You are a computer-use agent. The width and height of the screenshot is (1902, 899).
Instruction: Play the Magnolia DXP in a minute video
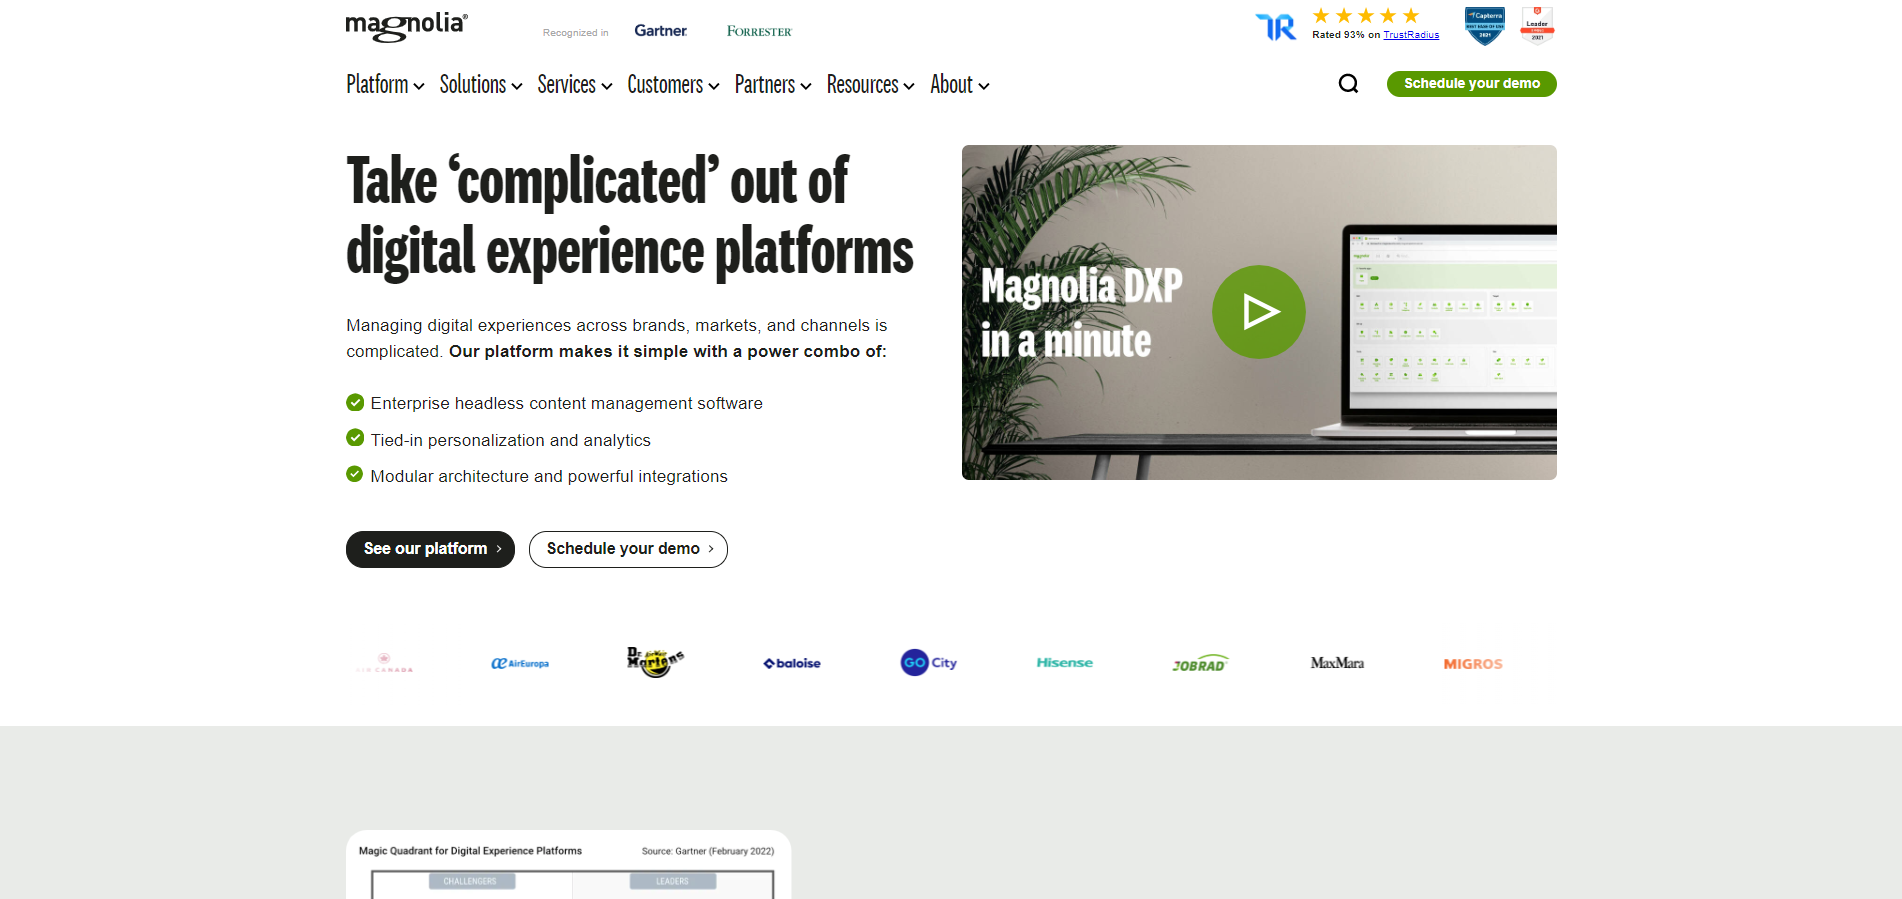pos(1258,312)
